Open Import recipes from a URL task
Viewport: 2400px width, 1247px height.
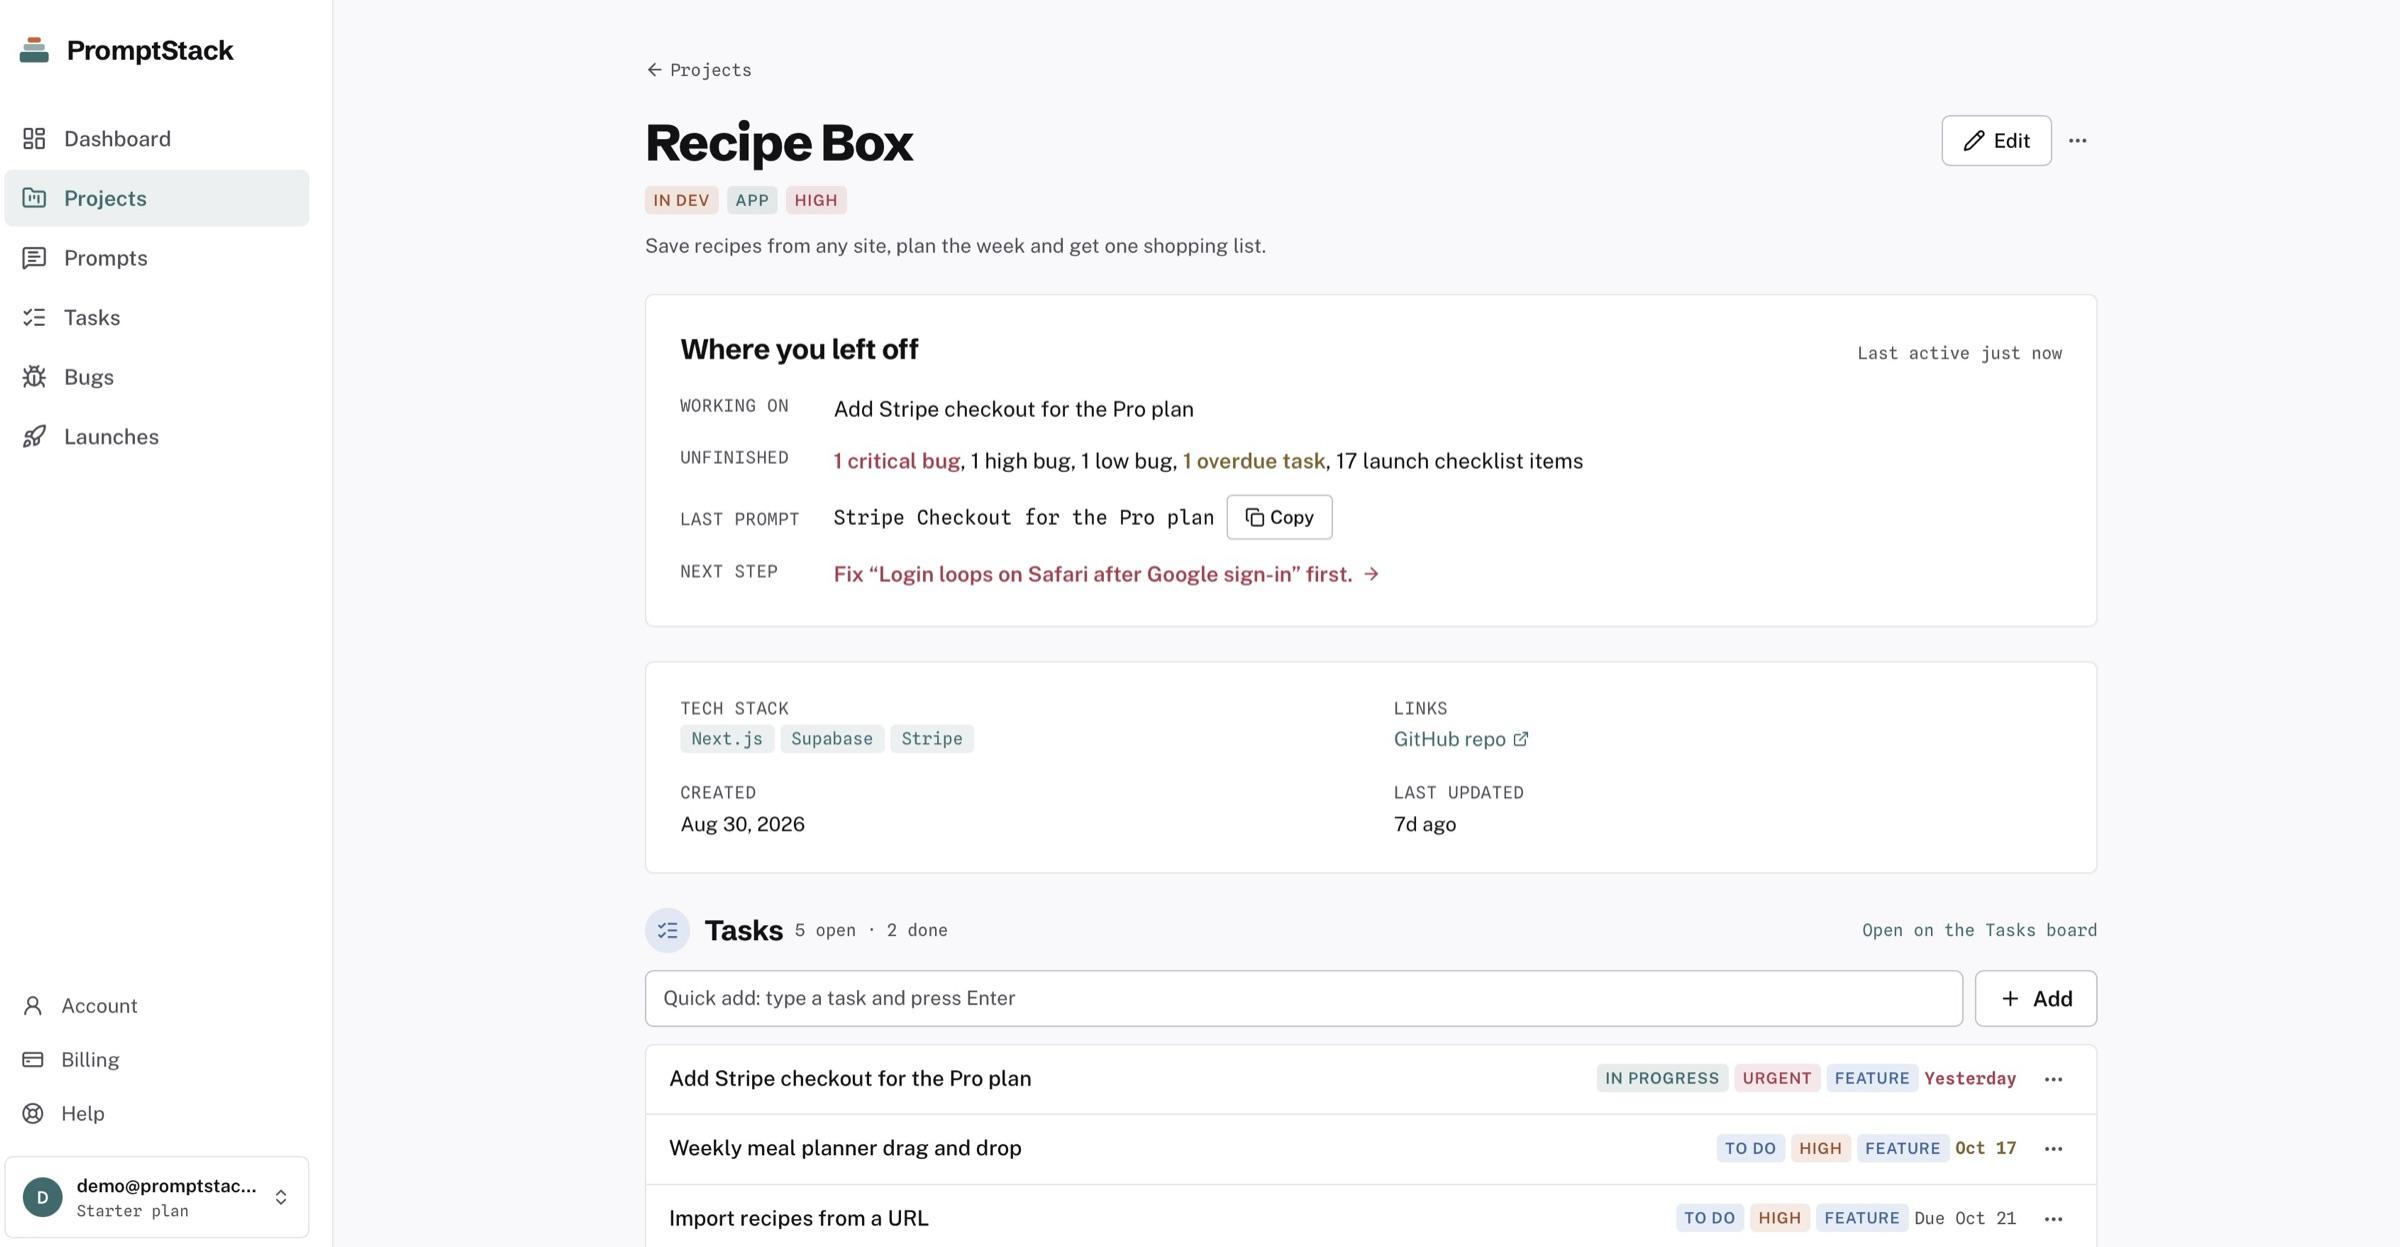tap(799, 1218)
